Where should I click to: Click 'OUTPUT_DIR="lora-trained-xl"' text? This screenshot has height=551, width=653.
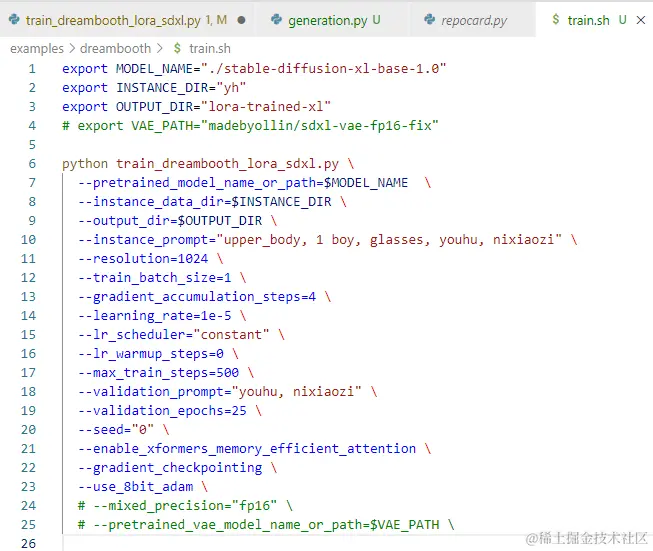tap(223, 107)
